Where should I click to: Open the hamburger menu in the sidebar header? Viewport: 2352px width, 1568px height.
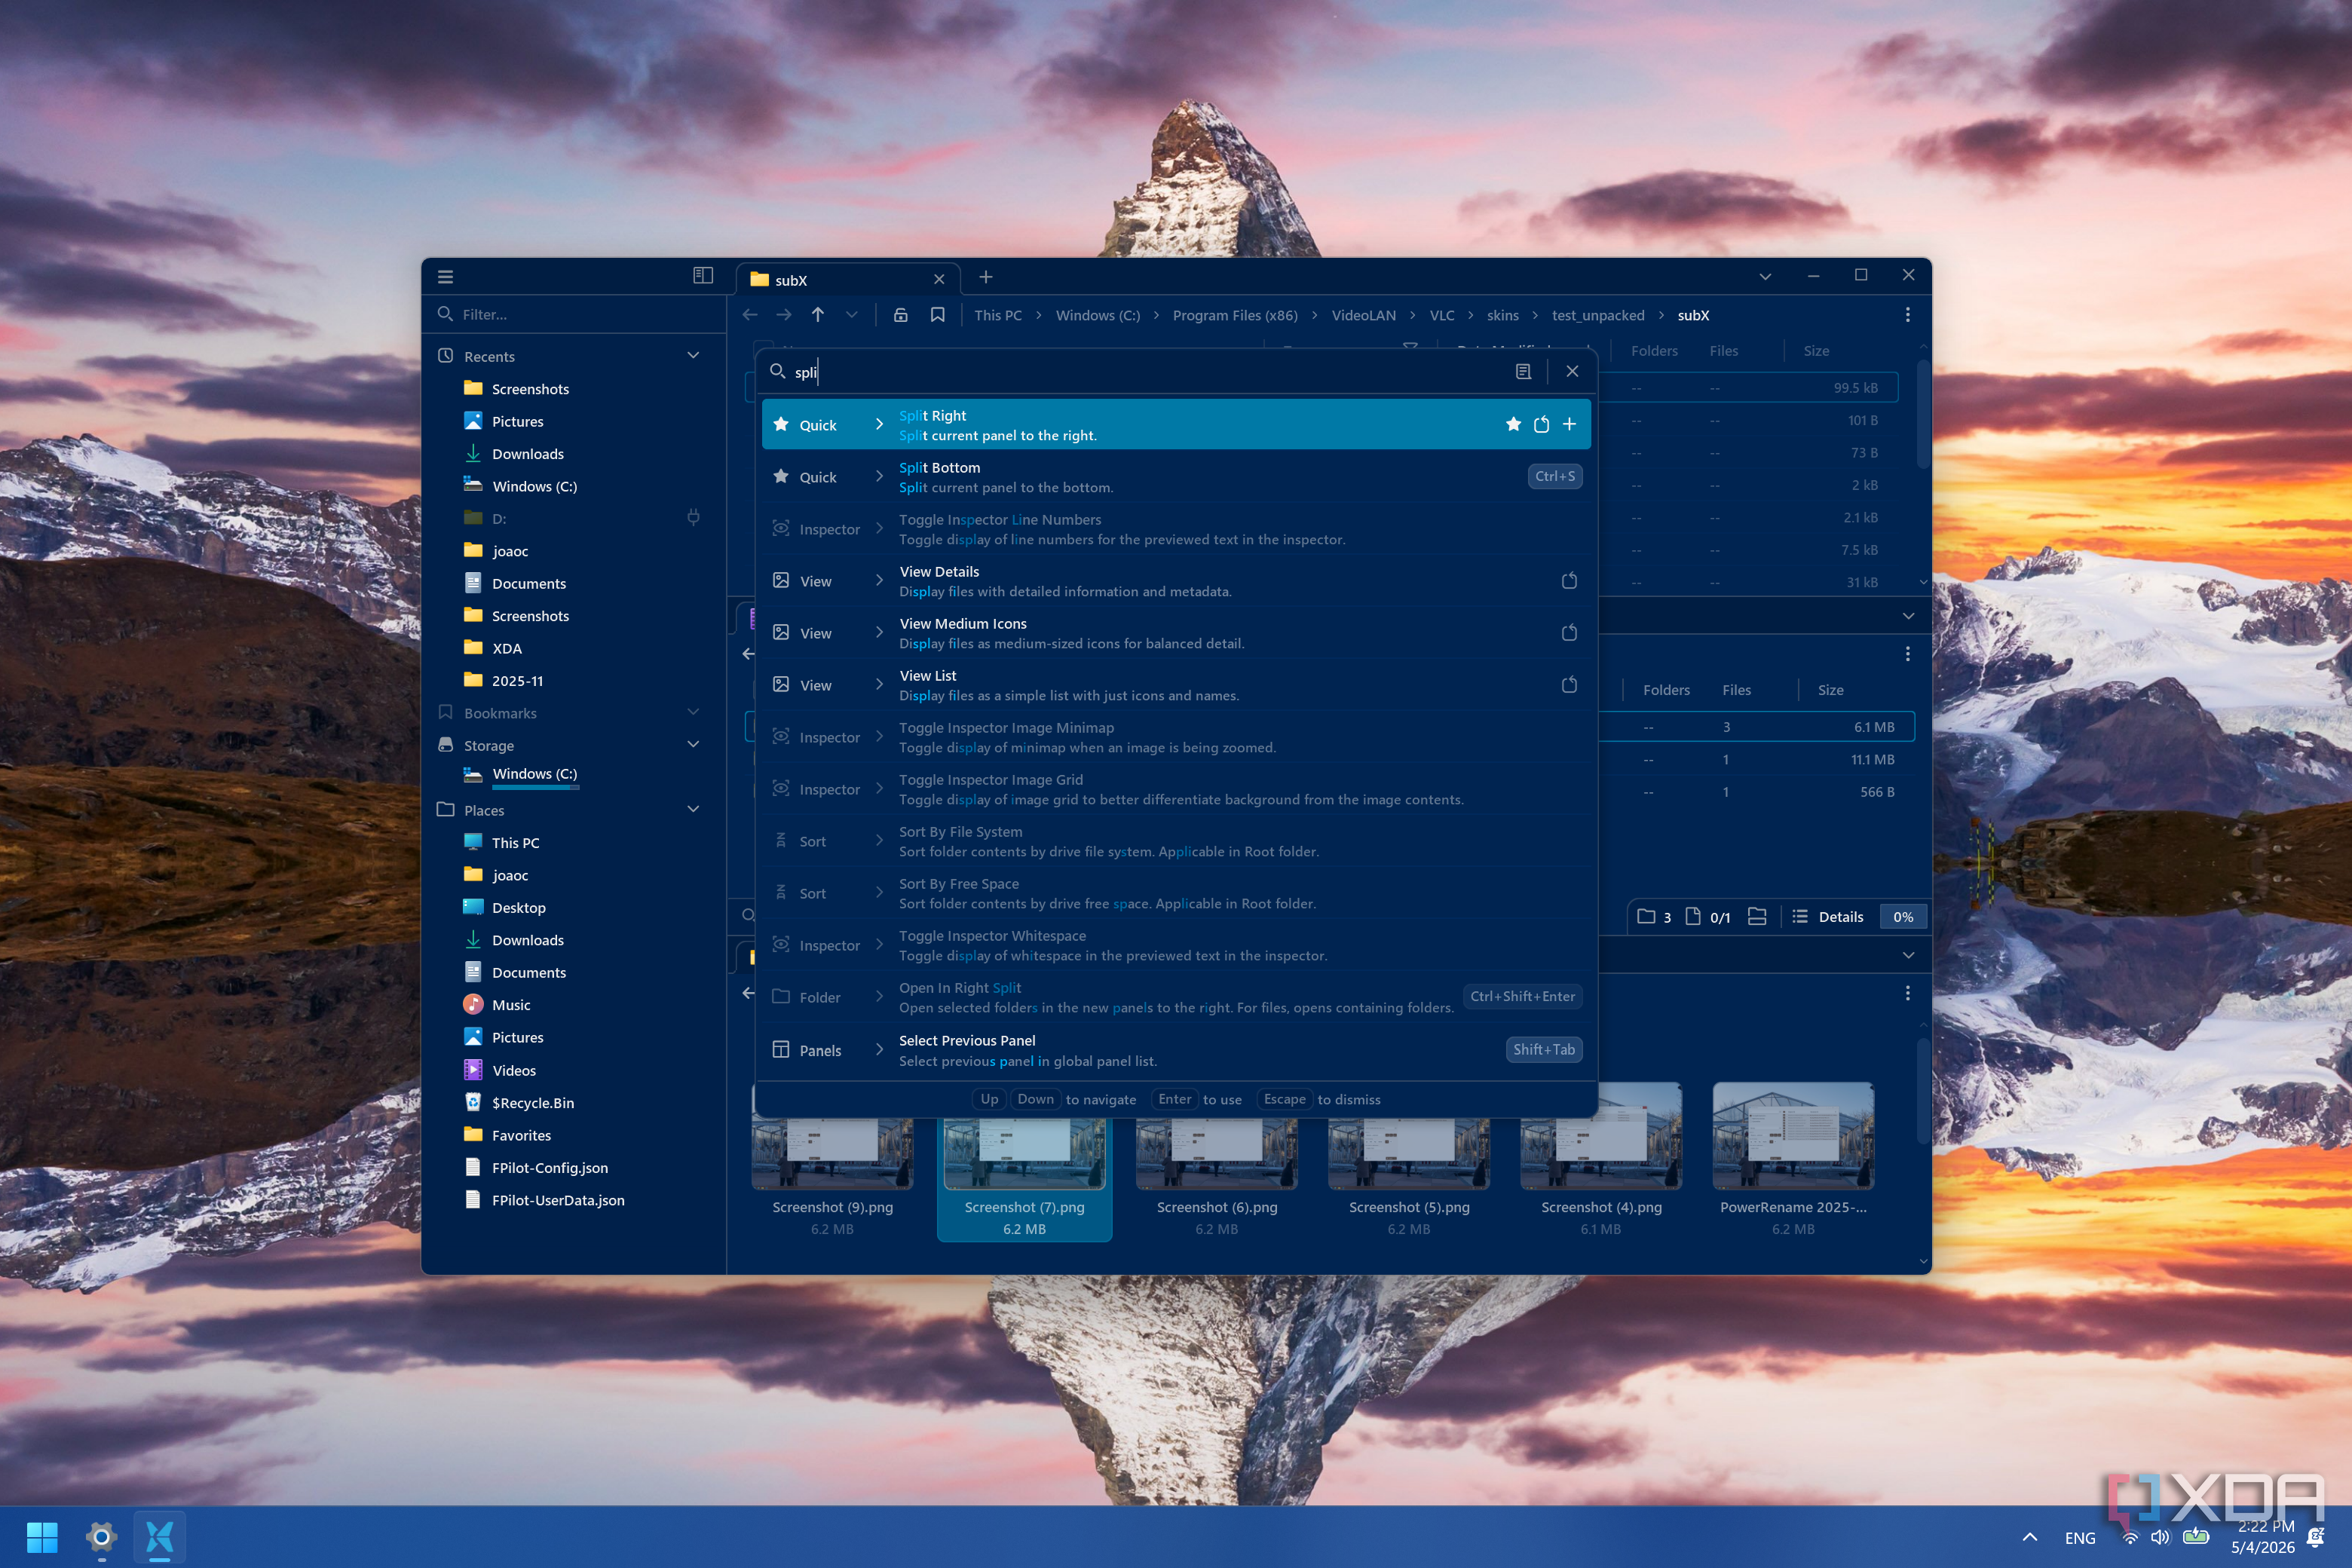(x=446, y=277)
